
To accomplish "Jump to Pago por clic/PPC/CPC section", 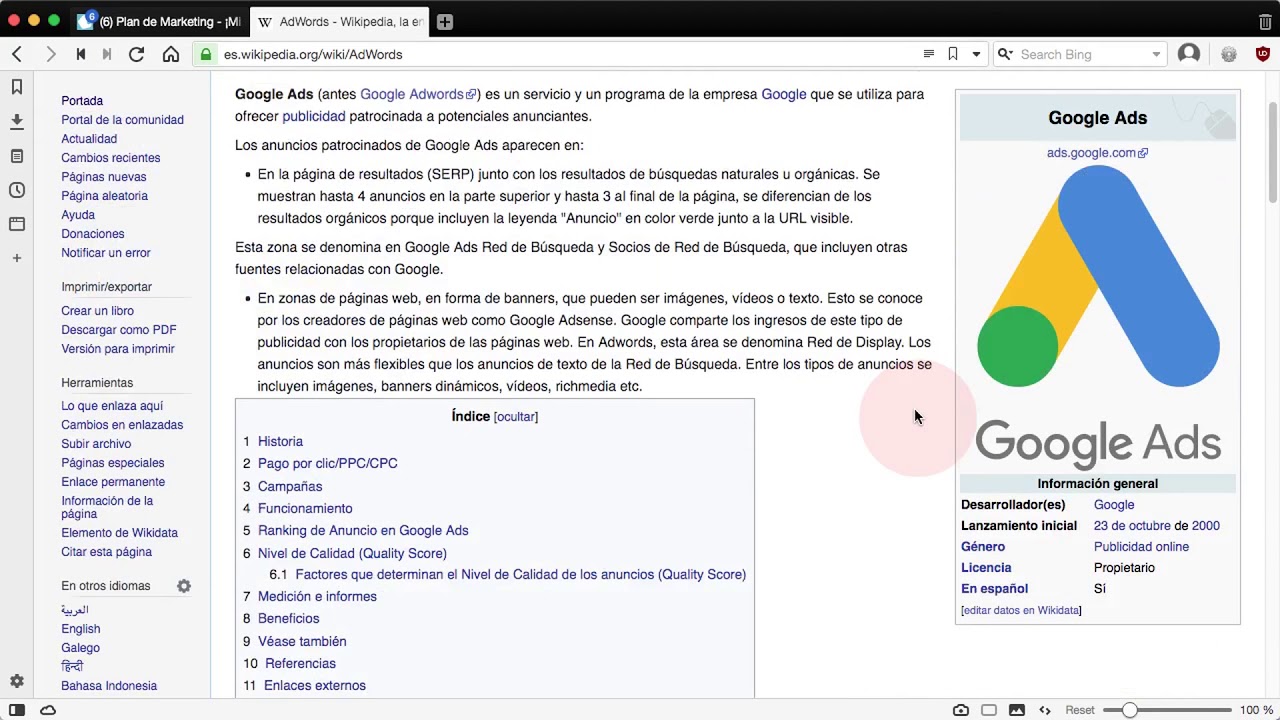I will [327, 463].
